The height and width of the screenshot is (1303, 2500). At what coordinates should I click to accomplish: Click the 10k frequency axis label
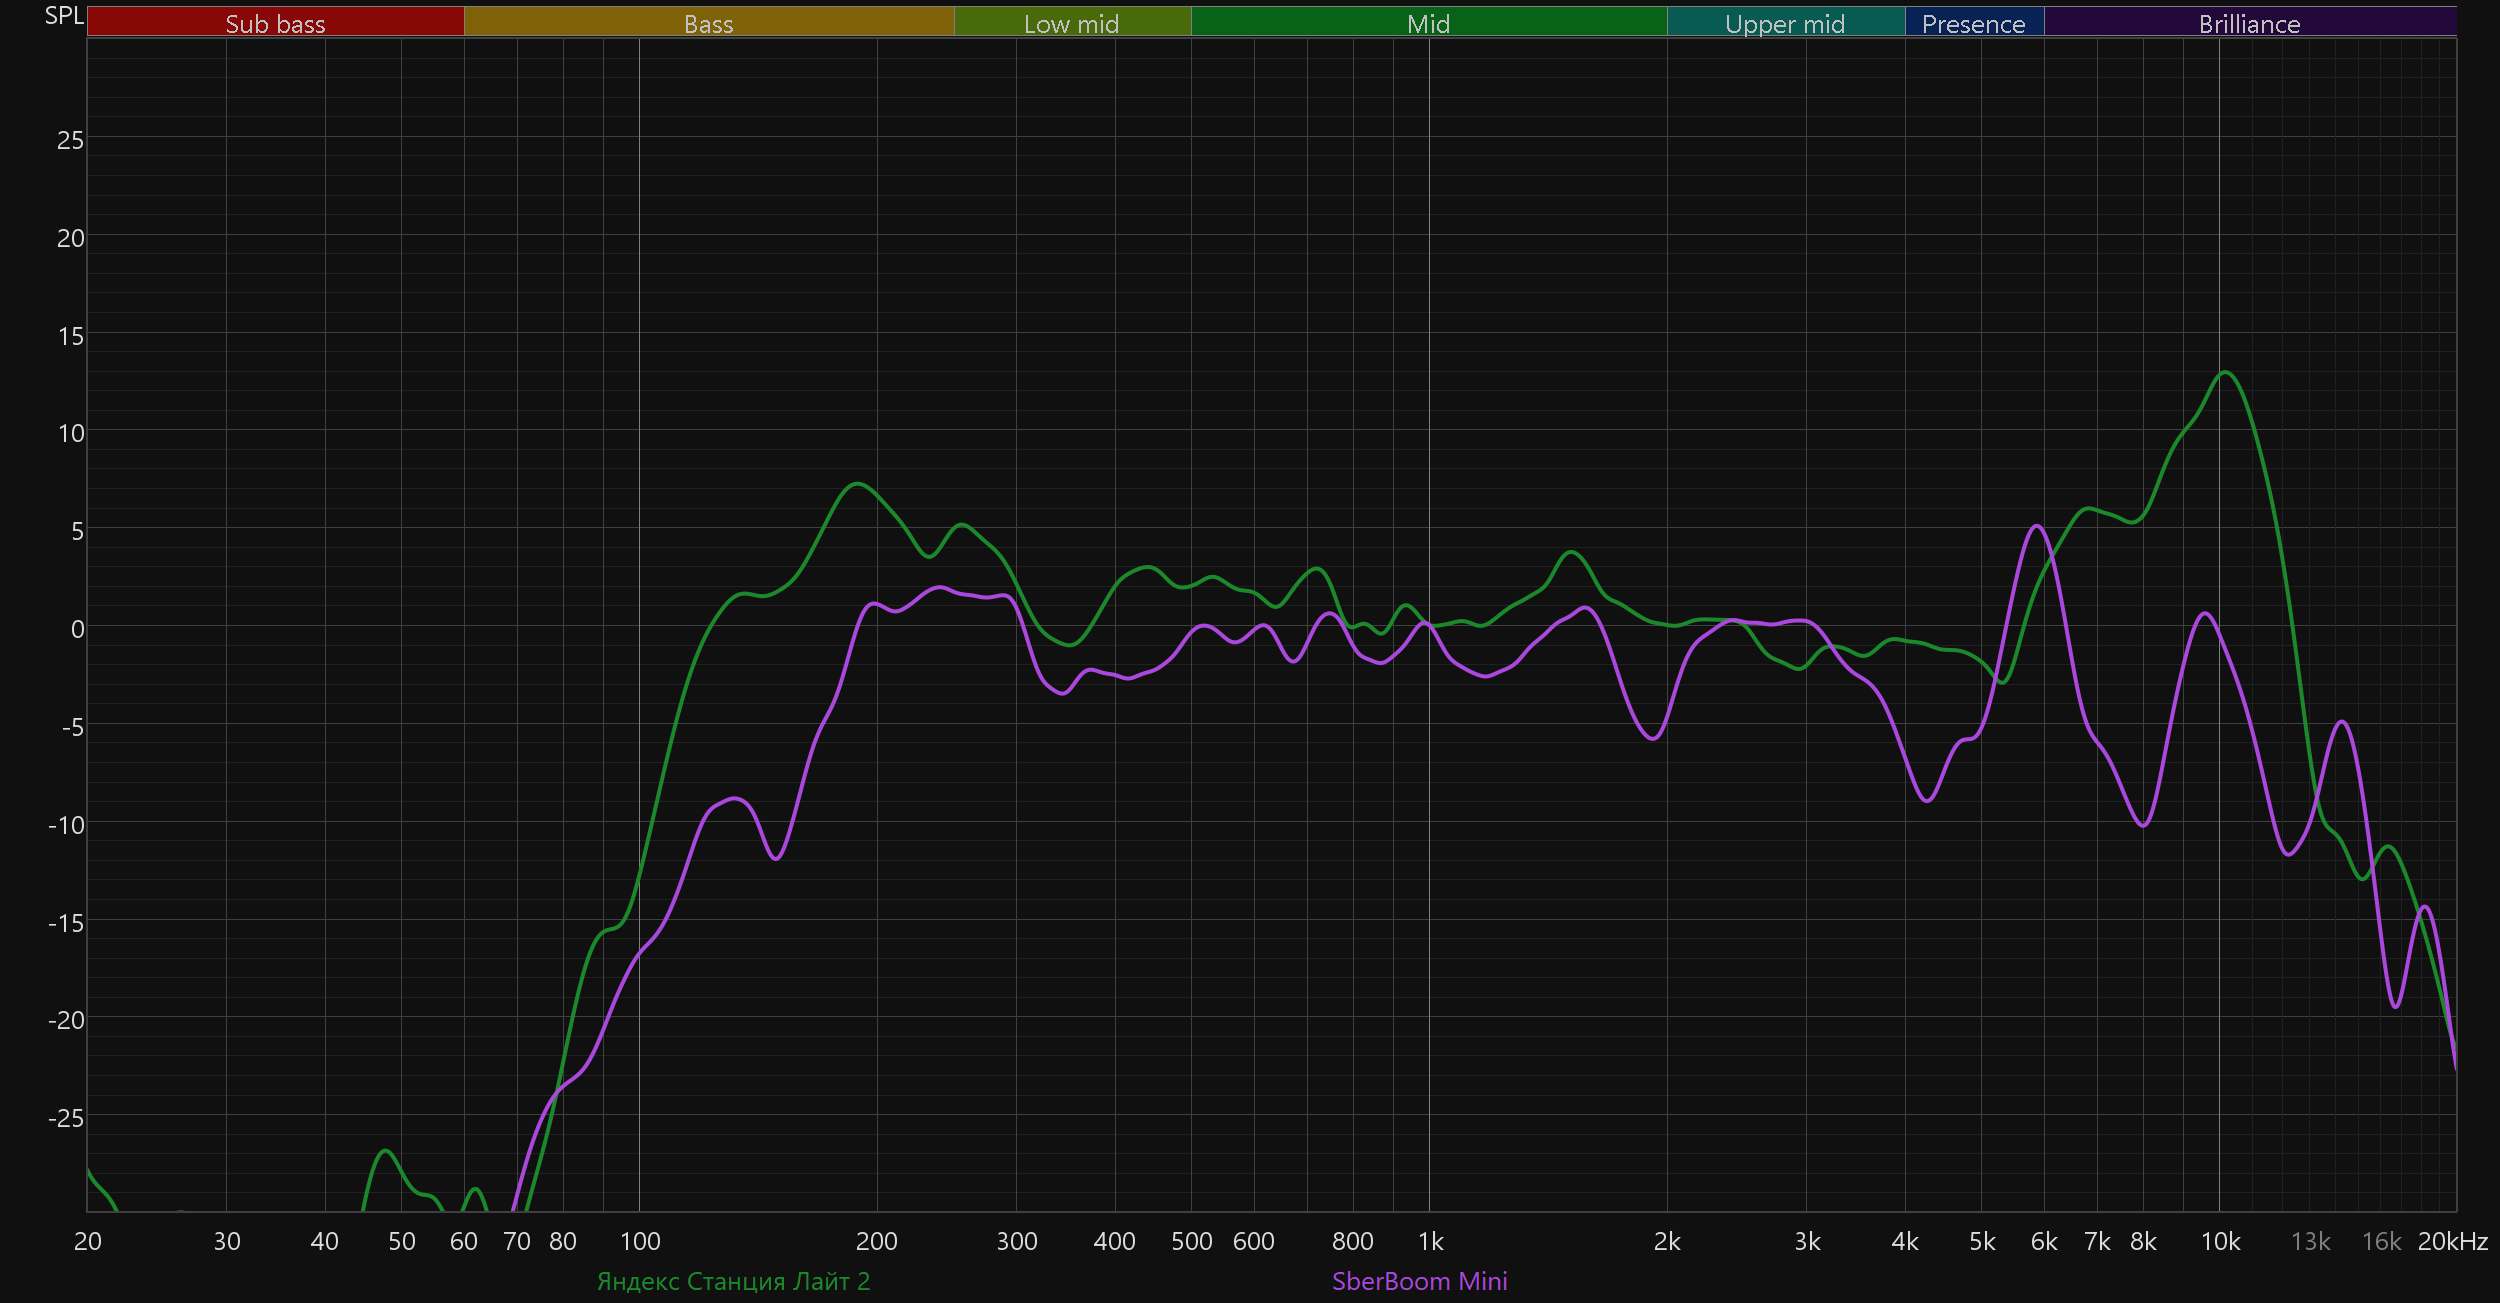pyautogui.click(x=2220, y=1241)
